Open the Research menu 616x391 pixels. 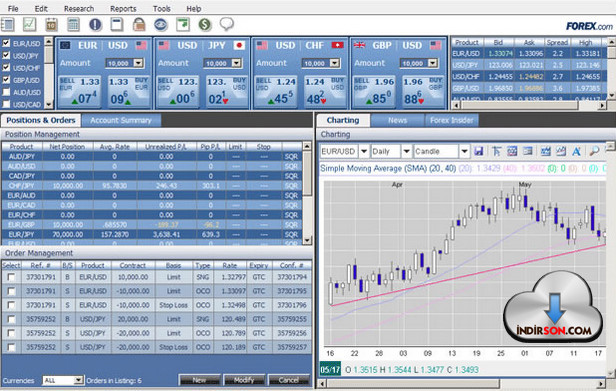pyautogui.click(x=79, y=8)
